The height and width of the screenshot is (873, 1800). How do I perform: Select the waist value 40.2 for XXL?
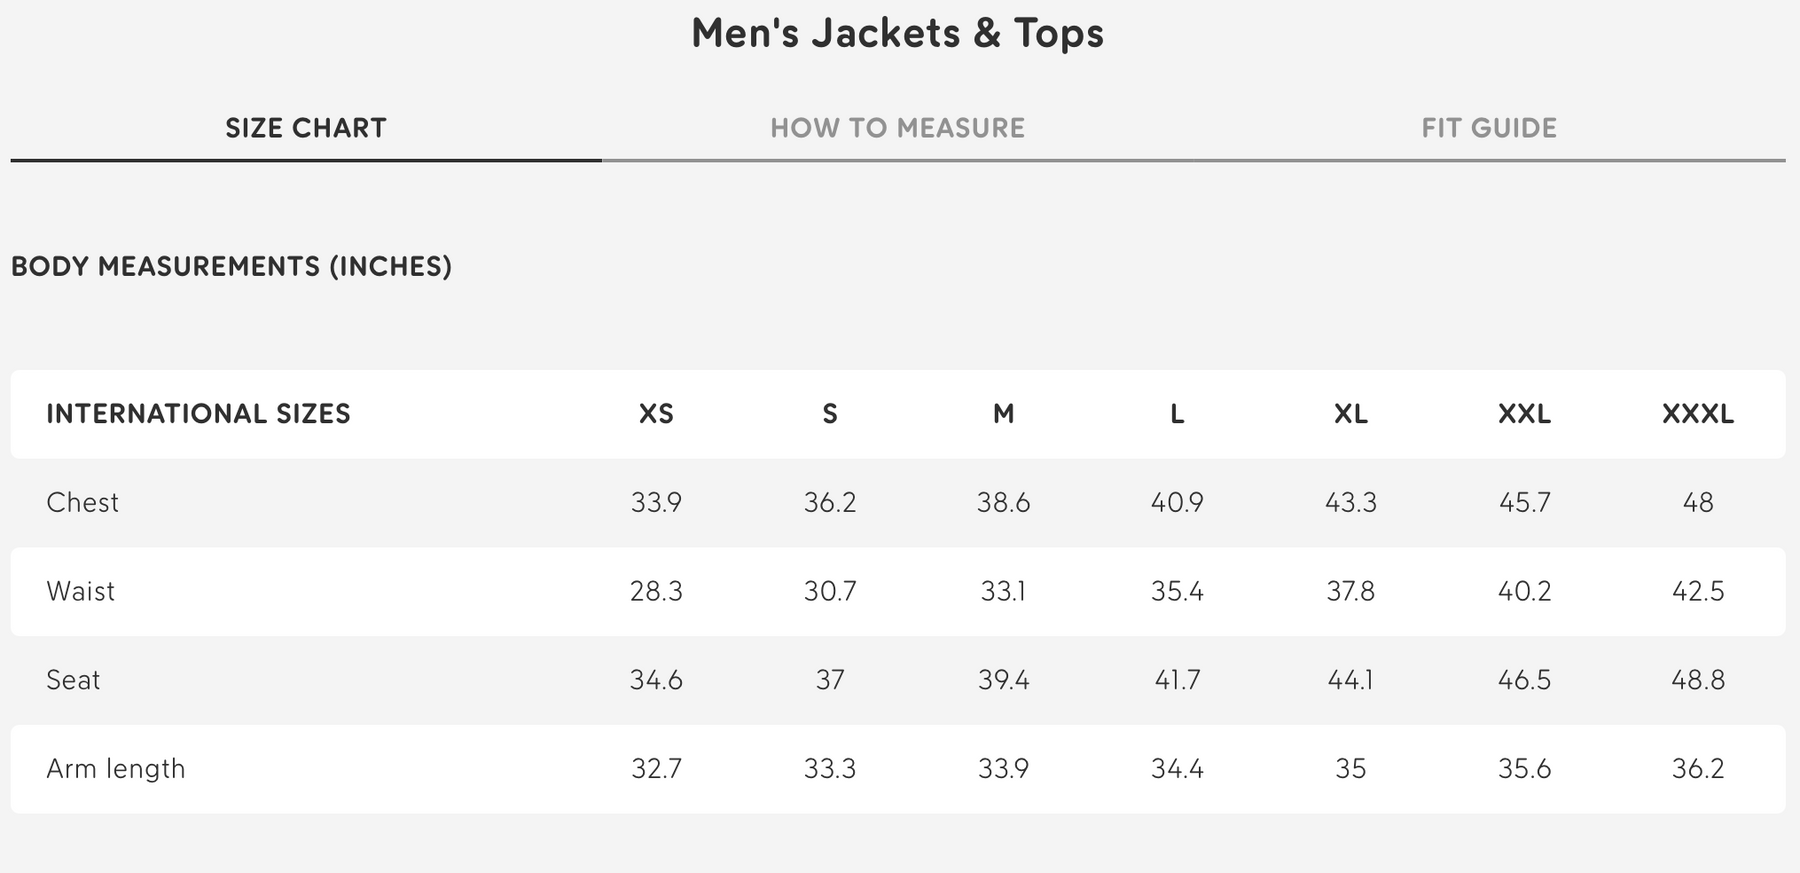pyautogui.click(x=1524, y=591)
